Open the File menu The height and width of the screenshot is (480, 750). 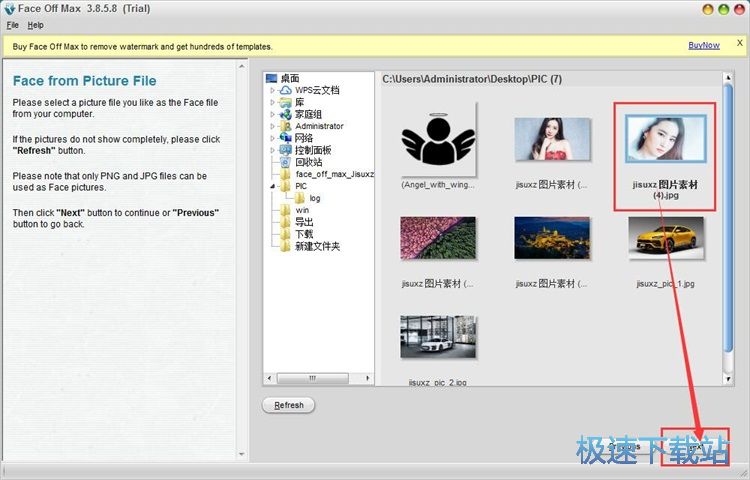12,25
